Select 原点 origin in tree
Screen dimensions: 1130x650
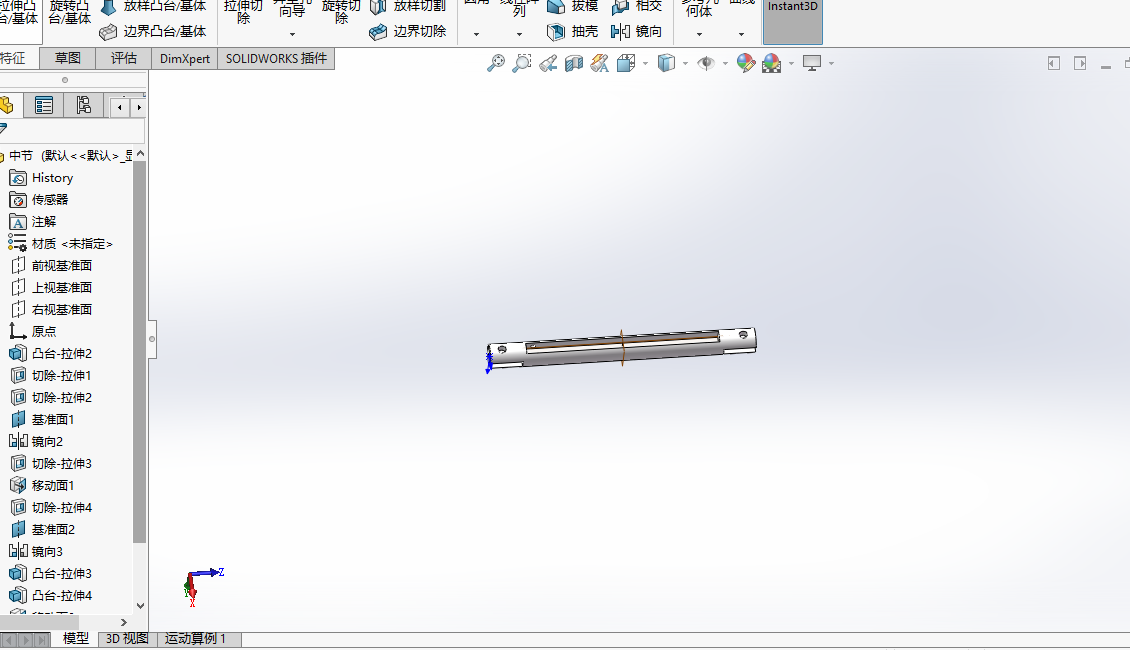tap(32, 331)
